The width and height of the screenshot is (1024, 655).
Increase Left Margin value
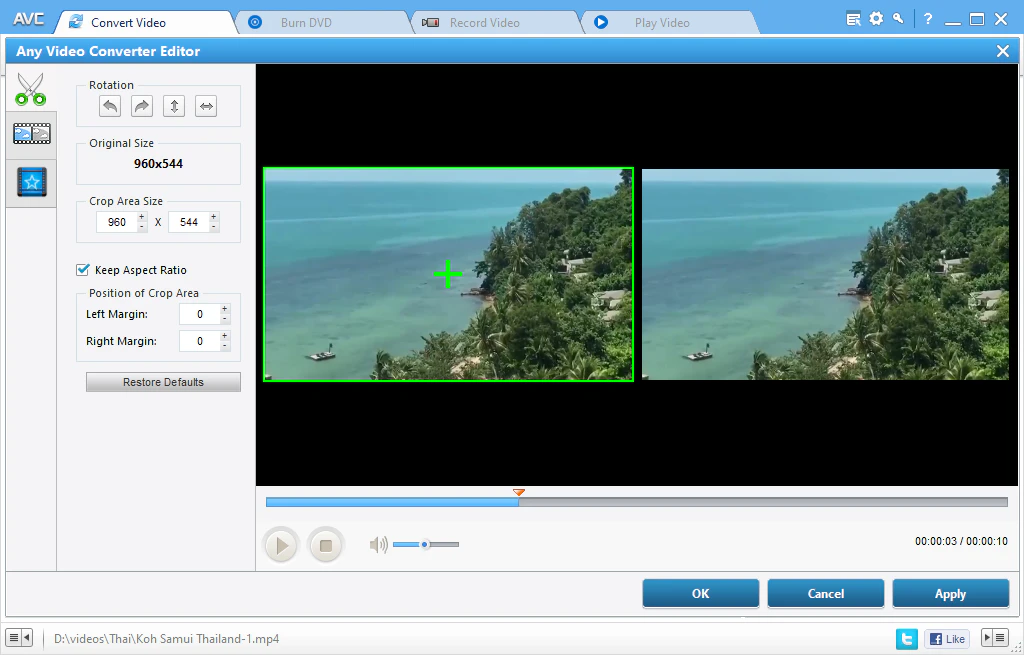coord(222,310)
